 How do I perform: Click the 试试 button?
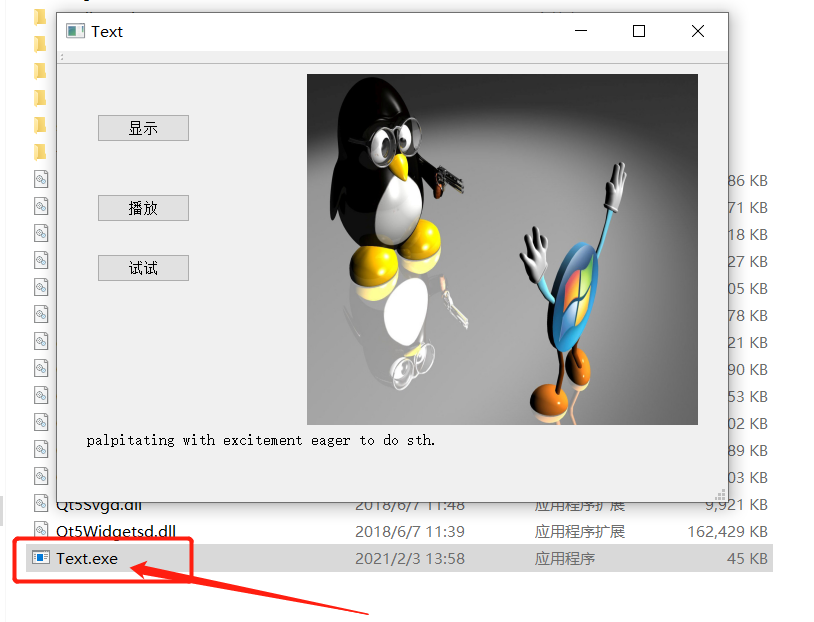click(x=143, y=268)
